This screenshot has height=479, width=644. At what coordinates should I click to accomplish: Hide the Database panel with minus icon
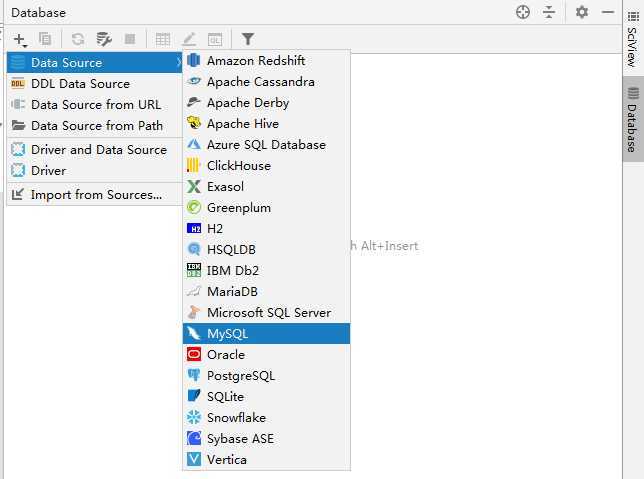608,12
